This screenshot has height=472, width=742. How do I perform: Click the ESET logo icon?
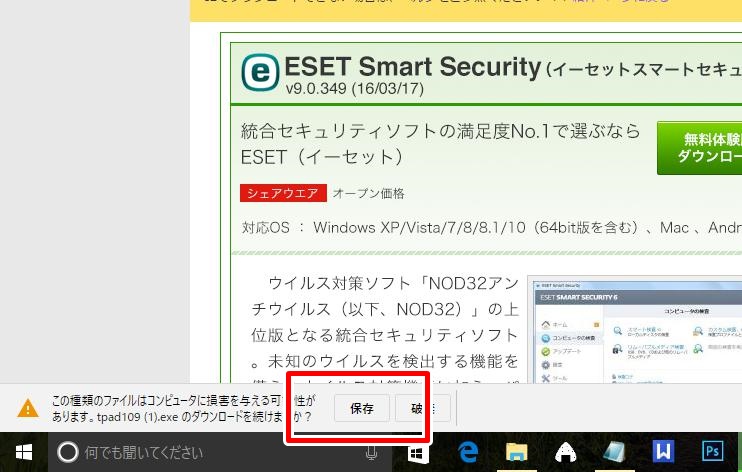[x=260, y=72]
